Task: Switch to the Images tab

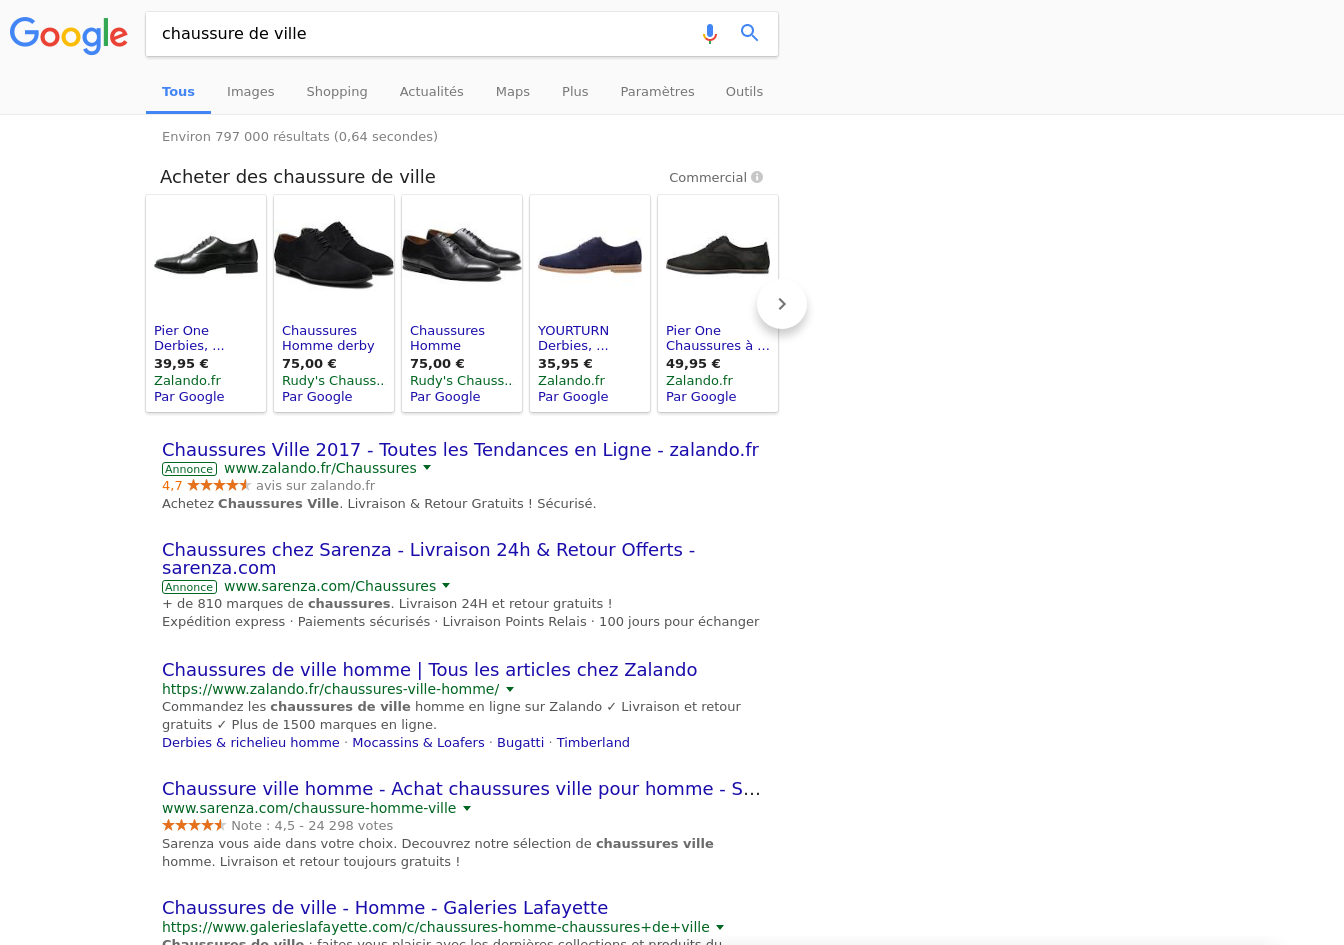Action: pos(250,92)
